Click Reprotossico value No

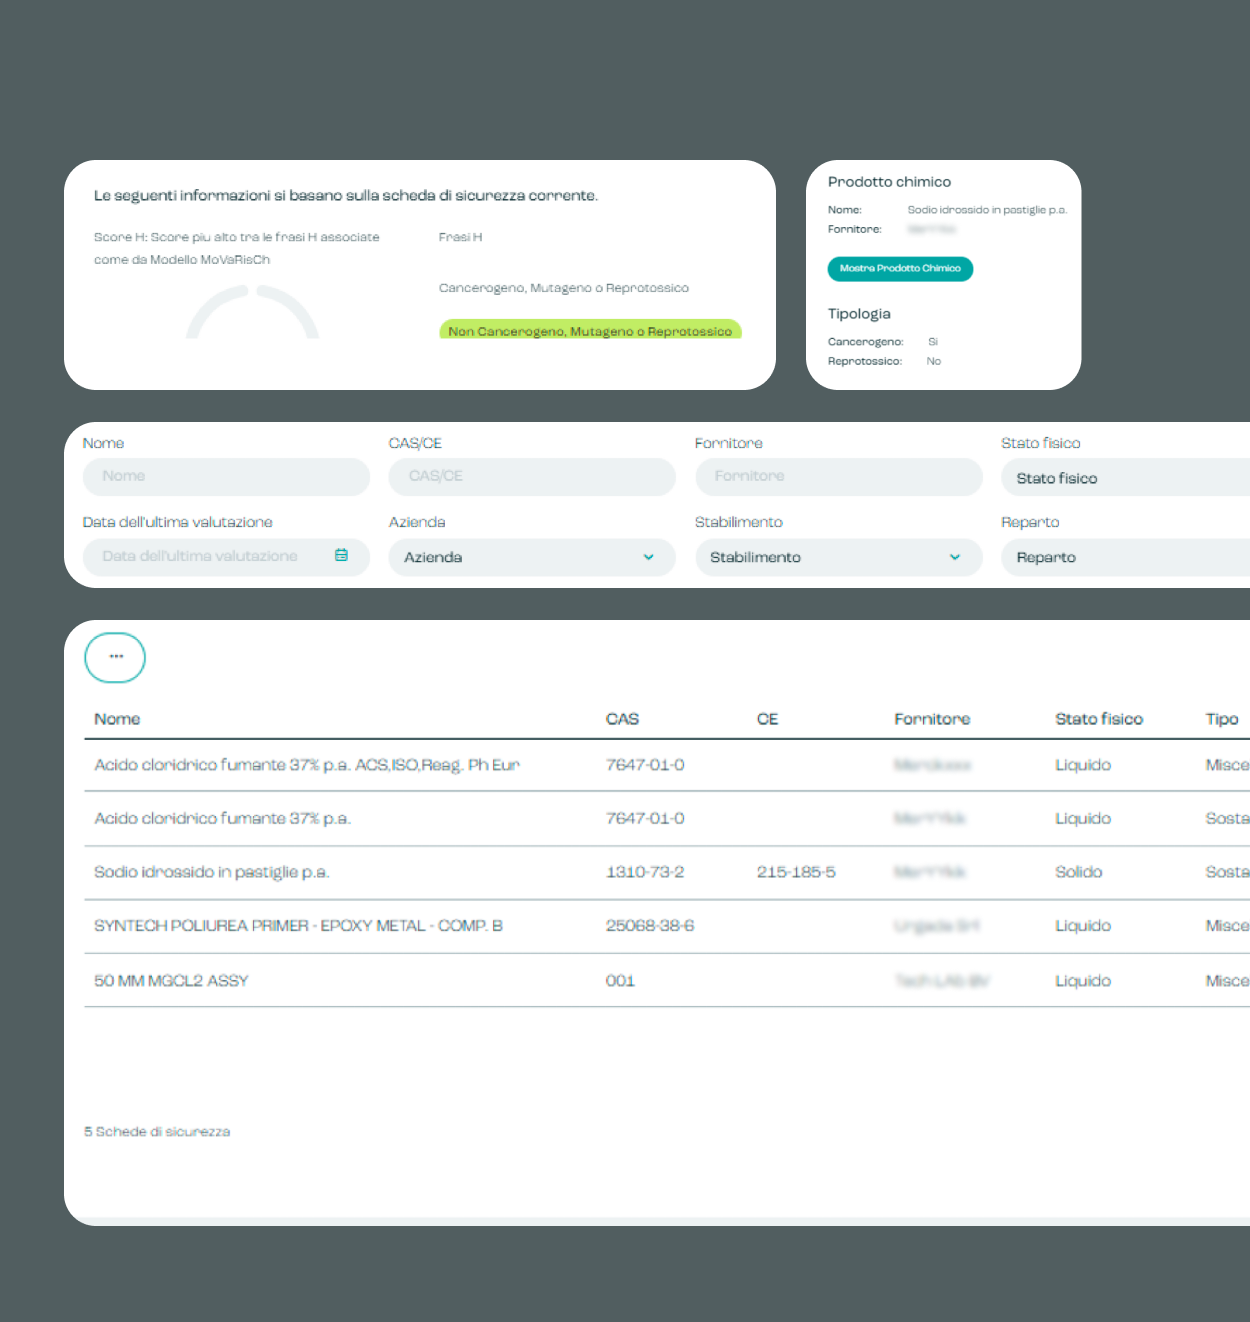(x=933, y=361)
